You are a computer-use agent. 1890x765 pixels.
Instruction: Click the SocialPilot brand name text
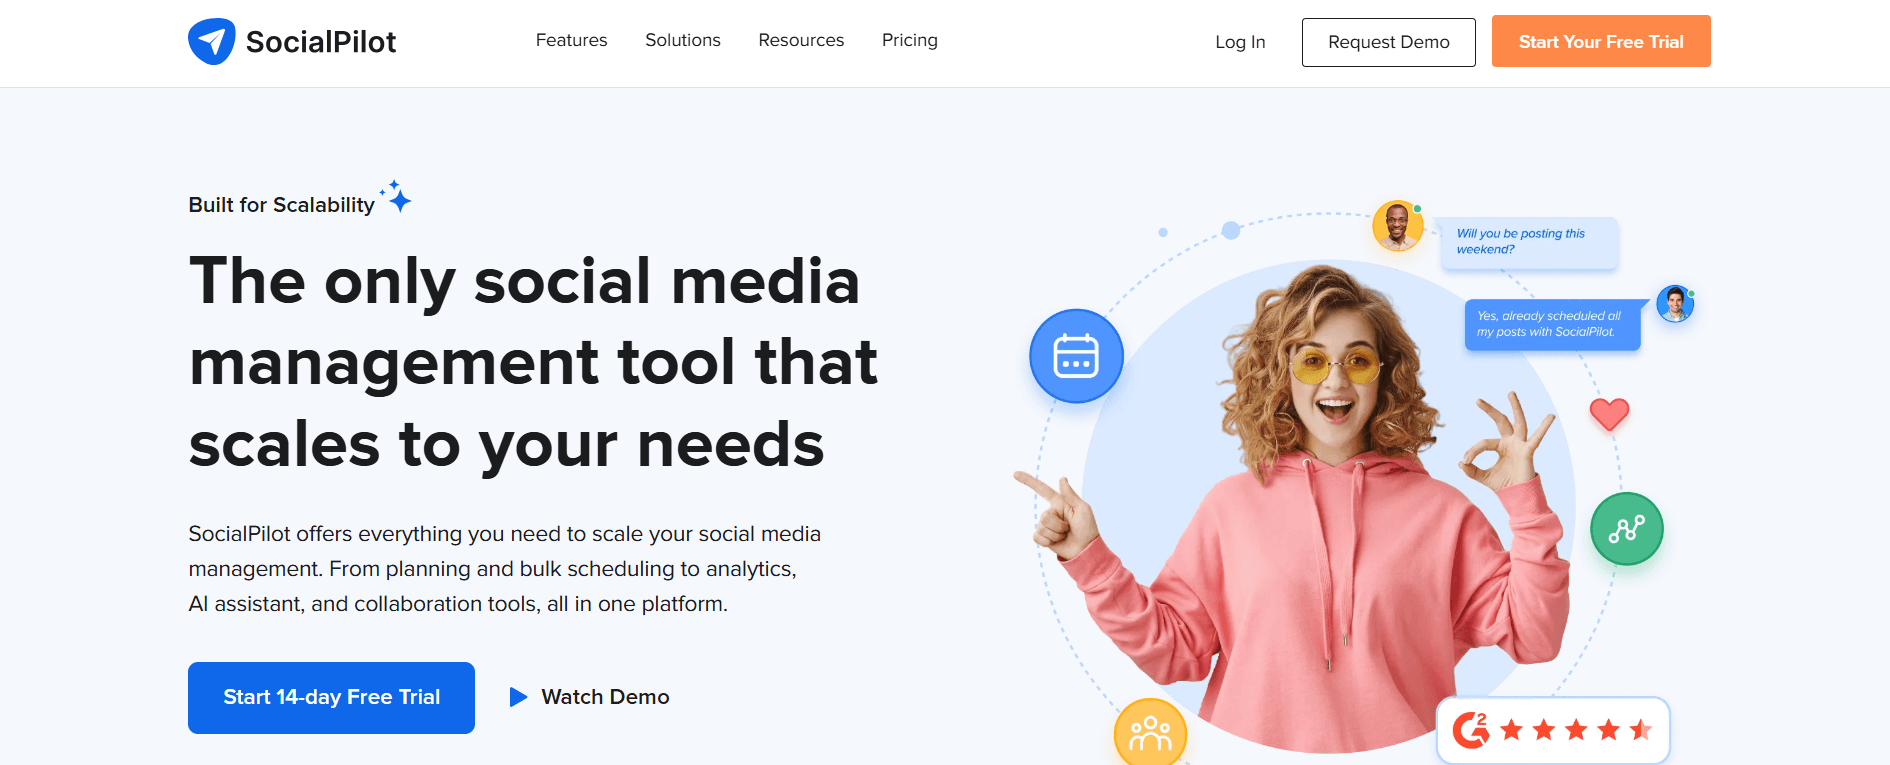point(321,42)
